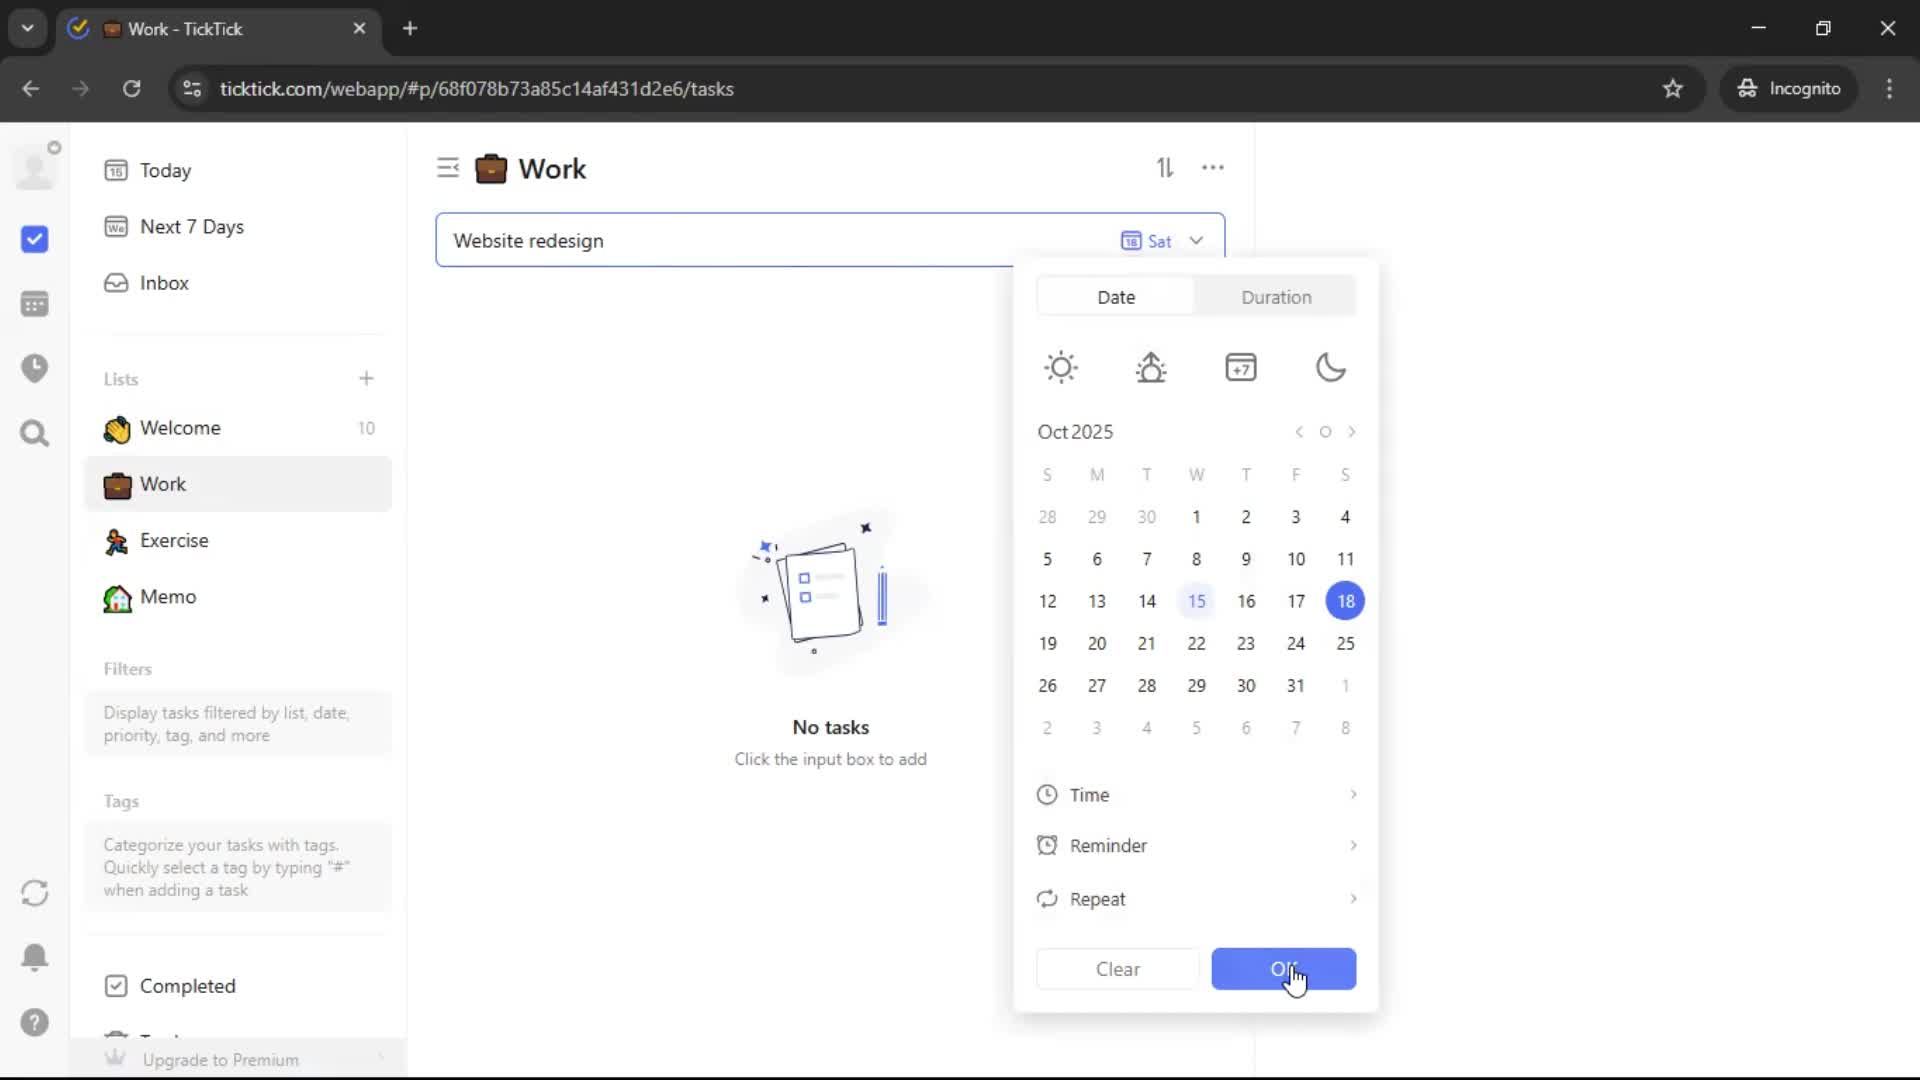This screenshot has height=1080, width=1920.
Task: Open the Pomodoro focus clock icon
Action: pos(34,368)
